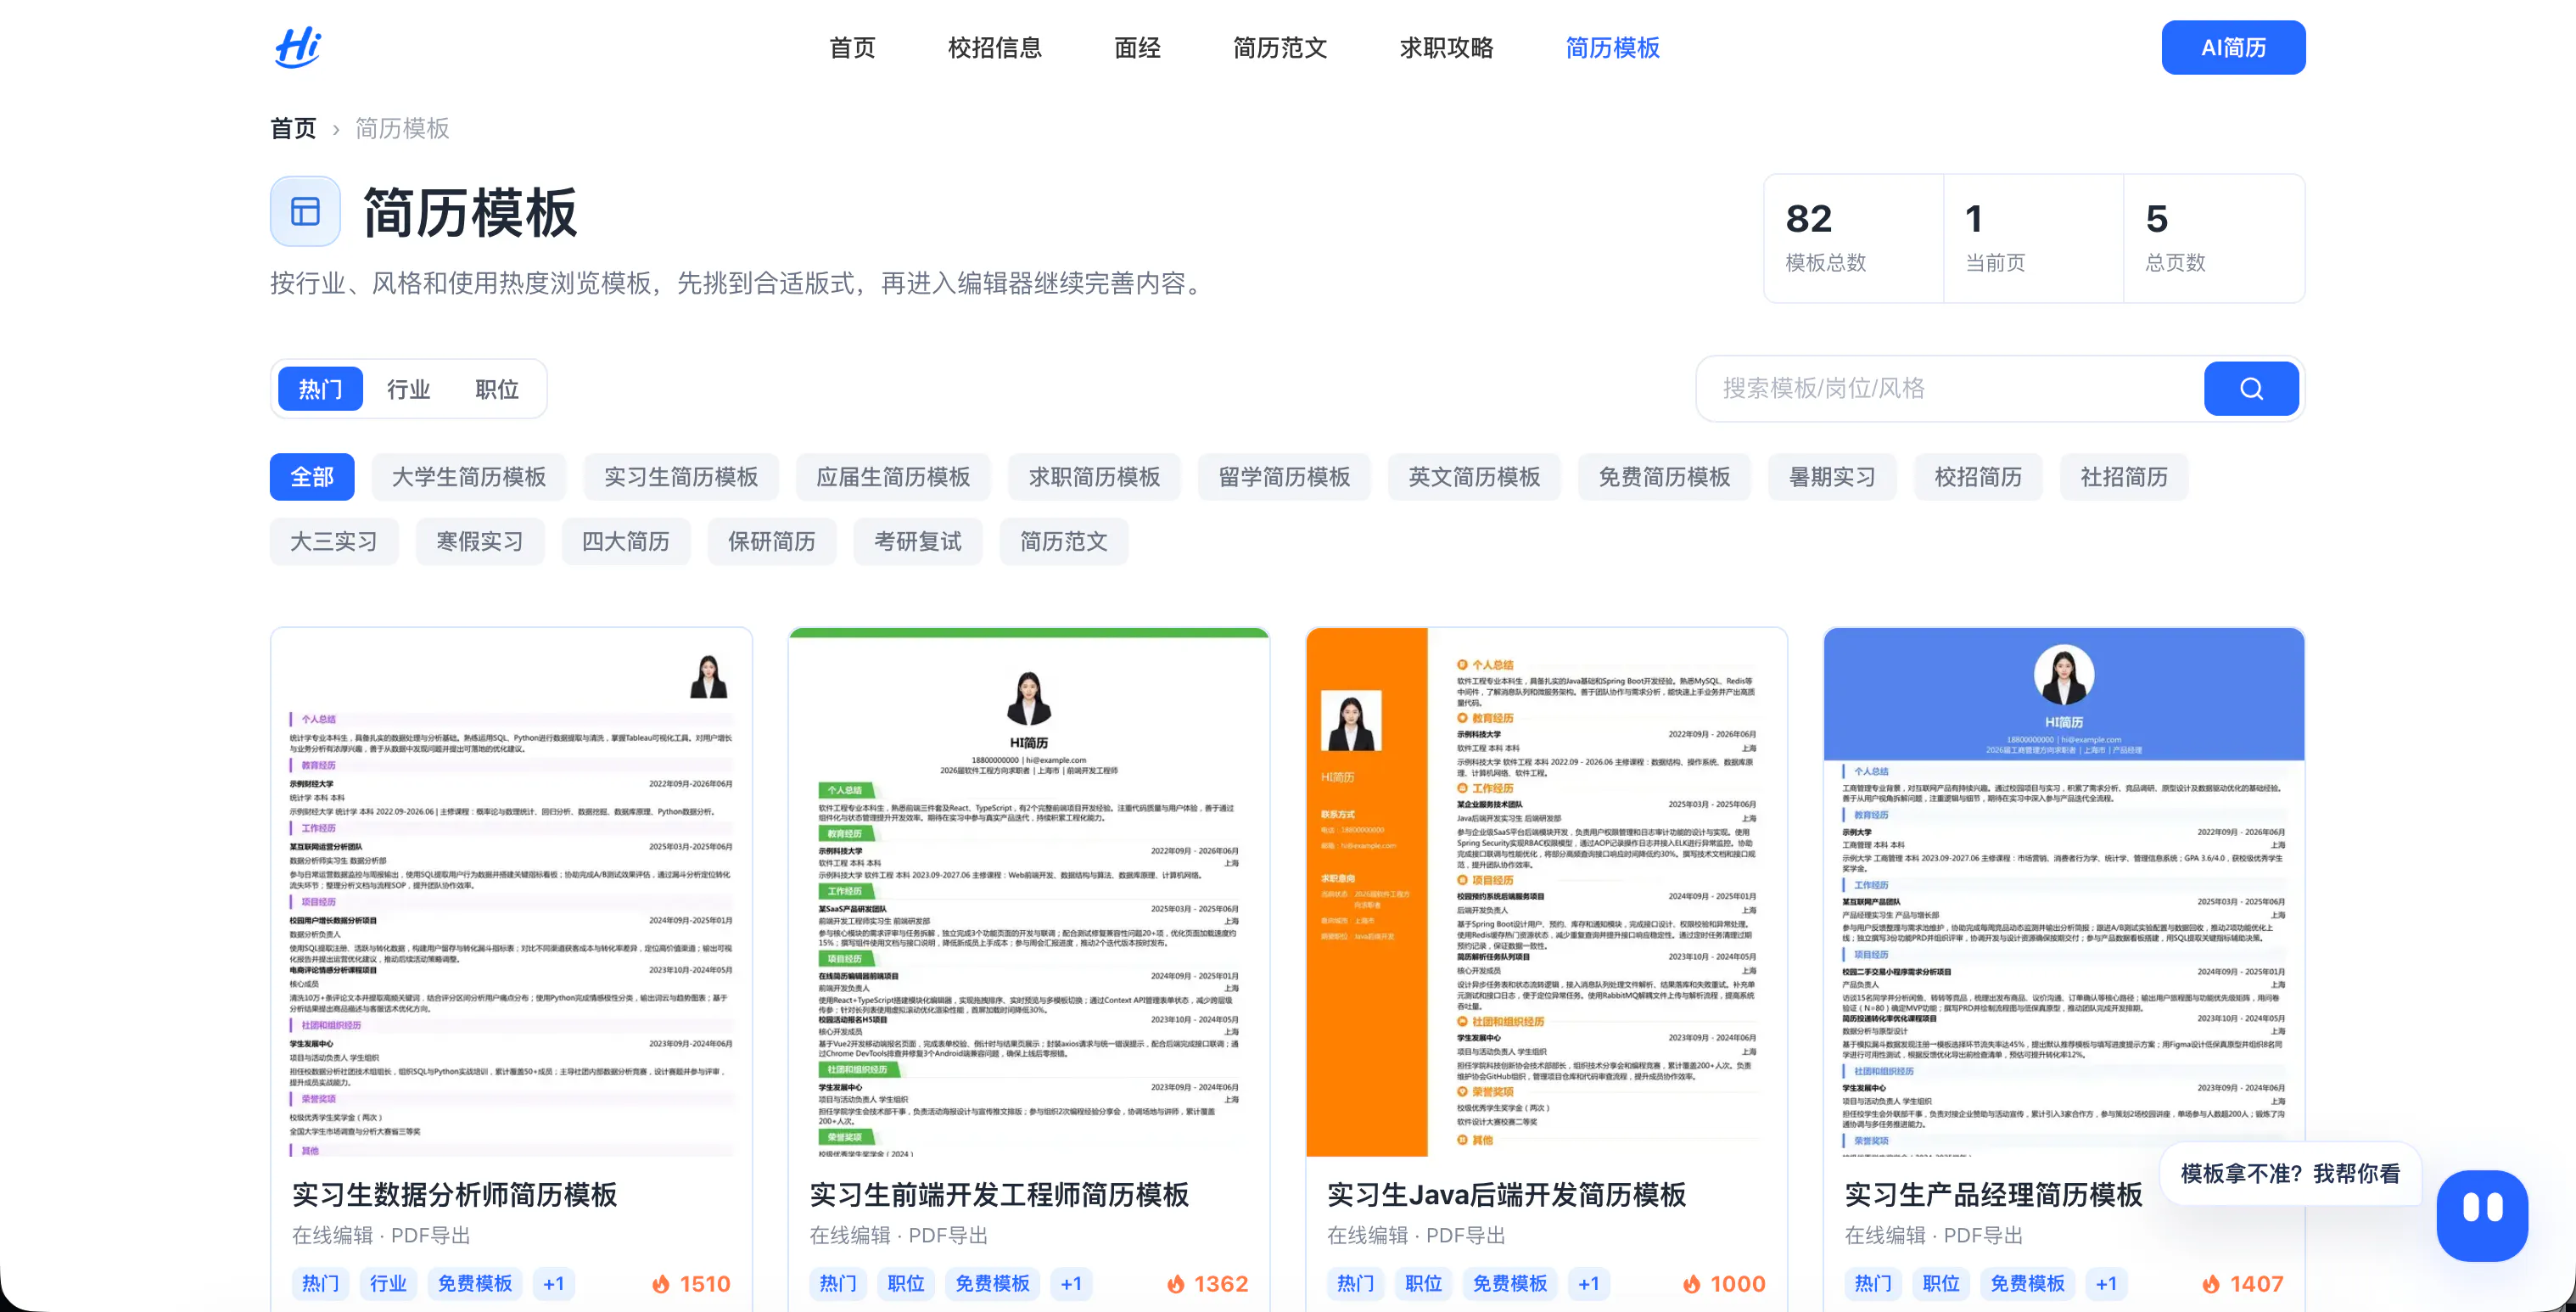The height and width of the screenshot is (1312, 2576).
Task: Click the title 实习生Java后端开发简历模板
Action: pos(1507,1194)
